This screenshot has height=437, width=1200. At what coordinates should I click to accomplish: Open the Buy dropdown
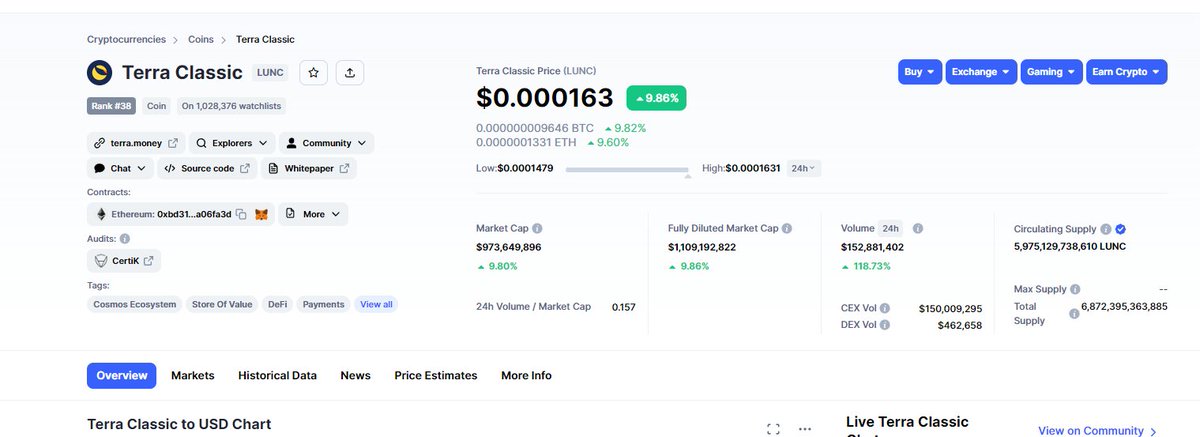pyautogui.click(x=919, y=72)
